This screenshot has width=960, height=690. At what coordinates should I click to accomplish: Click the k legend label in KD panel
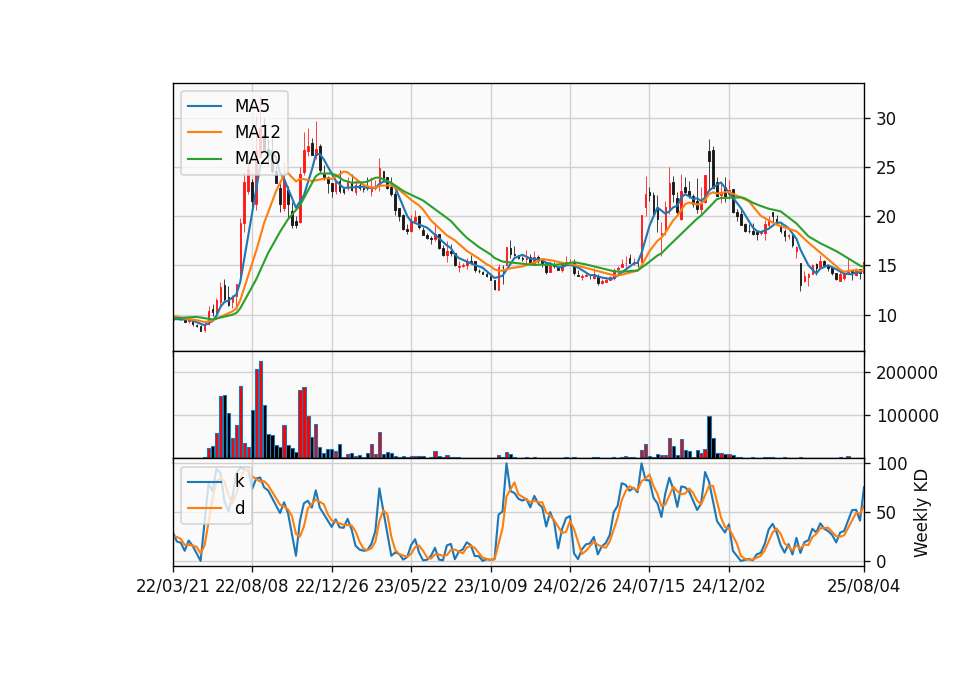pyautogui.click(x=239, y=481)
